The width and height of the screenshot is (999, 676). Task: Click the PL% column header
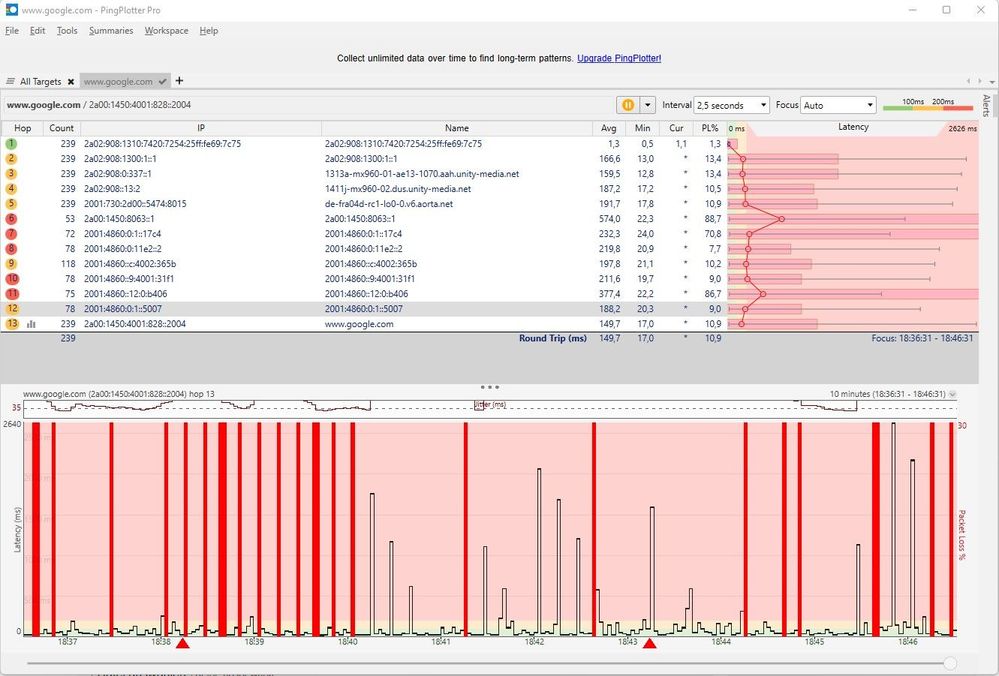click(x=710, y=128)
